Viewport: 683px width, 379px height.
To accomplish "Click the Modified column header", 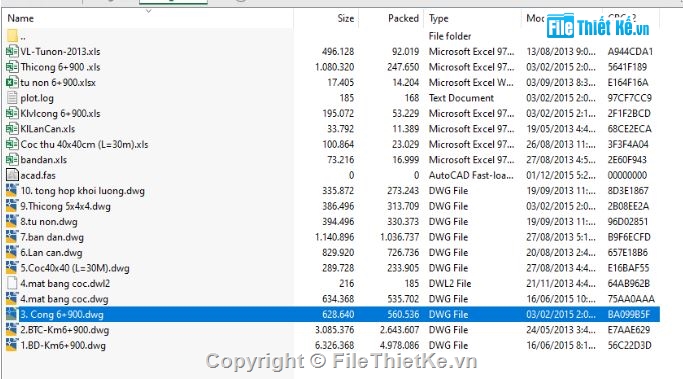I will coord(535,18).
